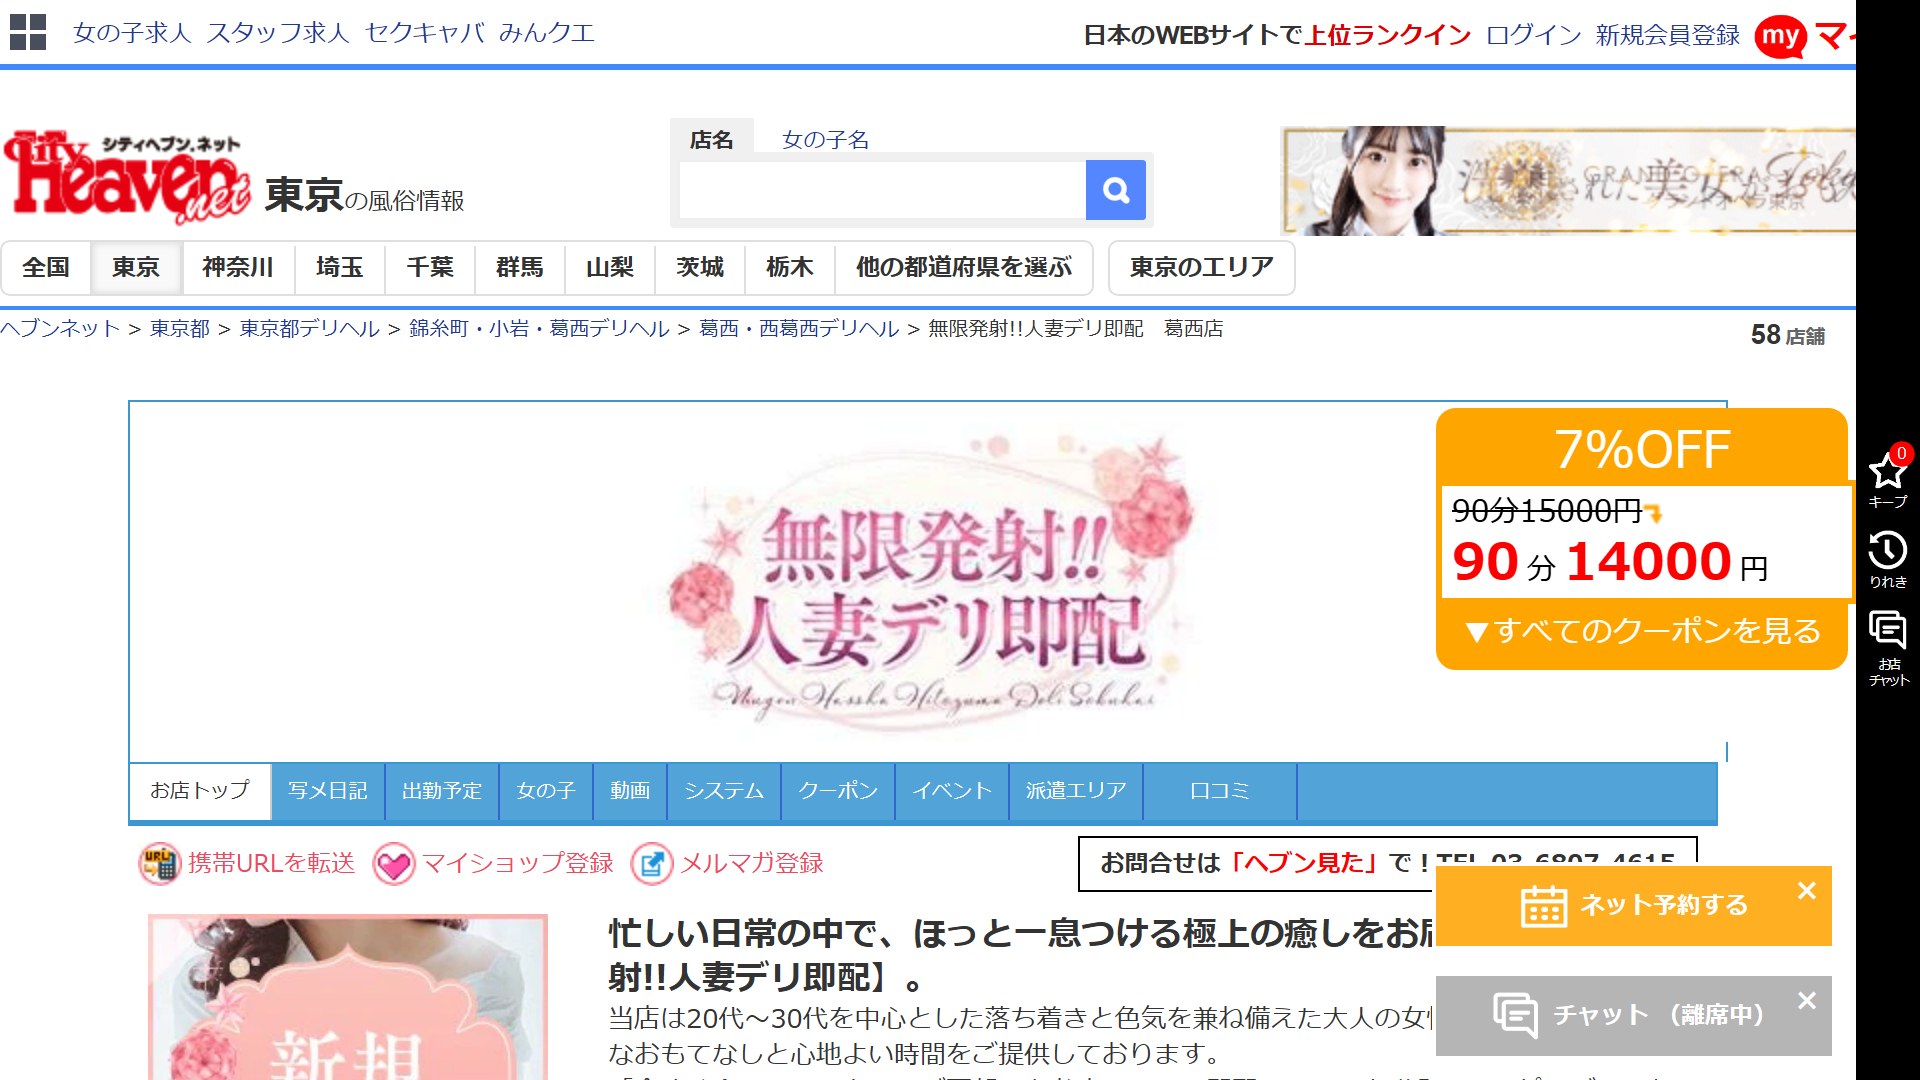
Task: Select the 女の子名 search tab
Action: tap(825, 139)
